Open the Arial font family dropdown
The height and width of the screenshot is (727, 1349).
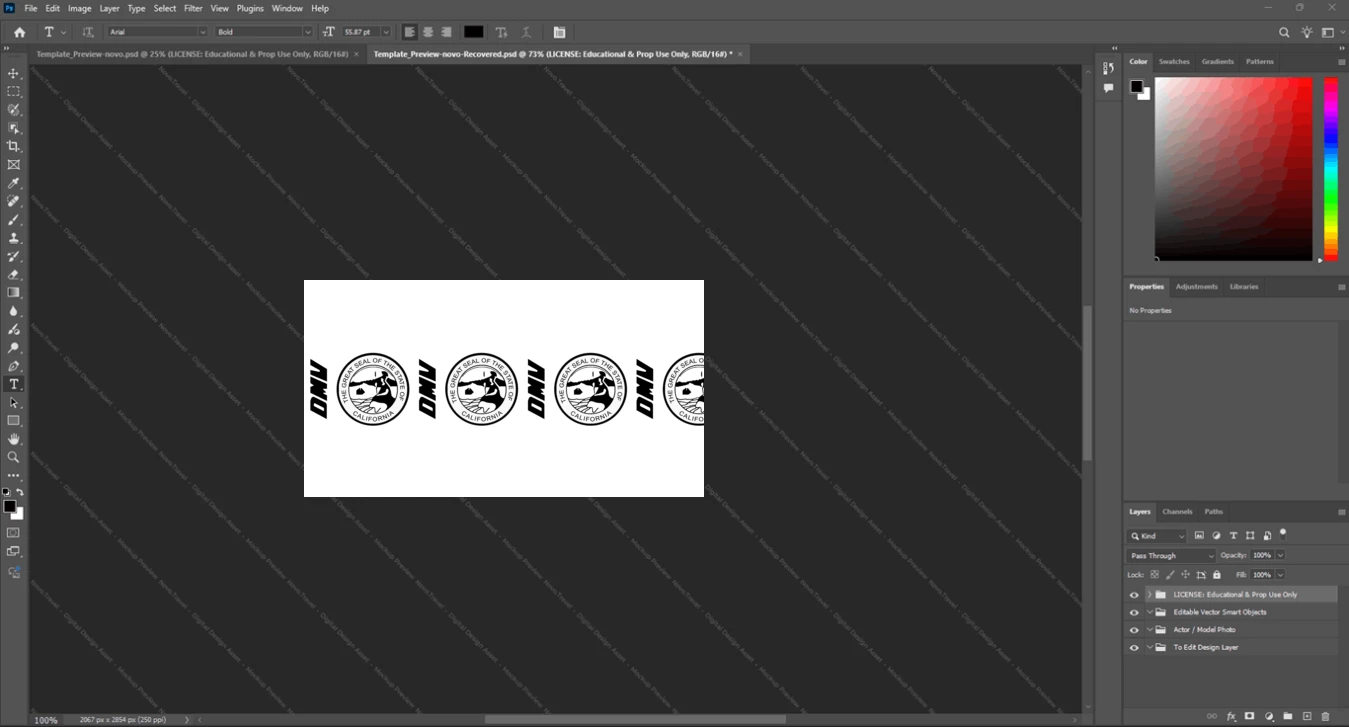158,32
